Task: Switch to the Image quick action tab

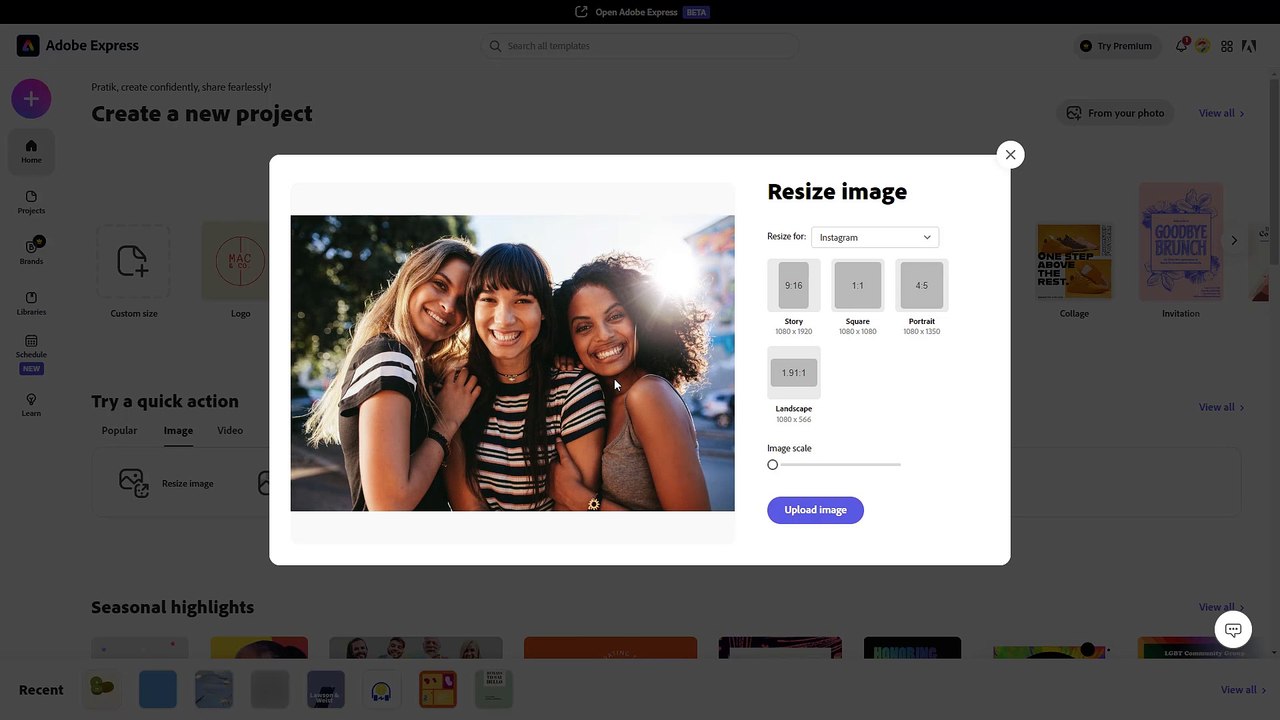Action: coord(178,430)
